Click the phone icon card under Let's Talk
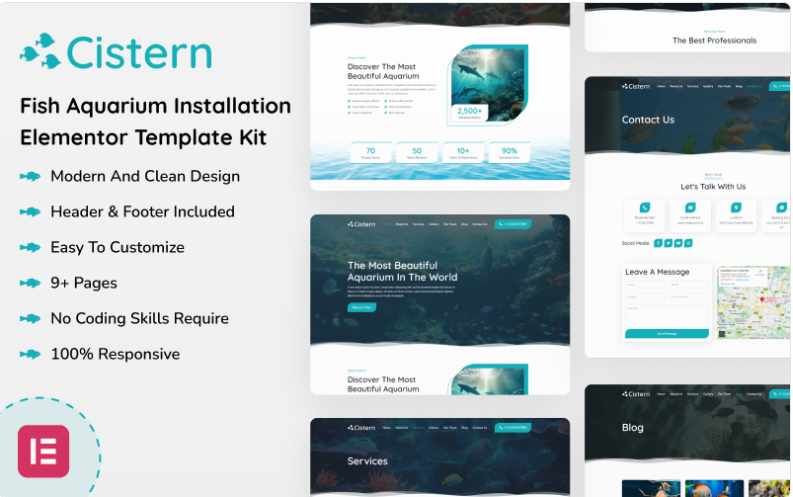The image size is (793, 497). 644,215
